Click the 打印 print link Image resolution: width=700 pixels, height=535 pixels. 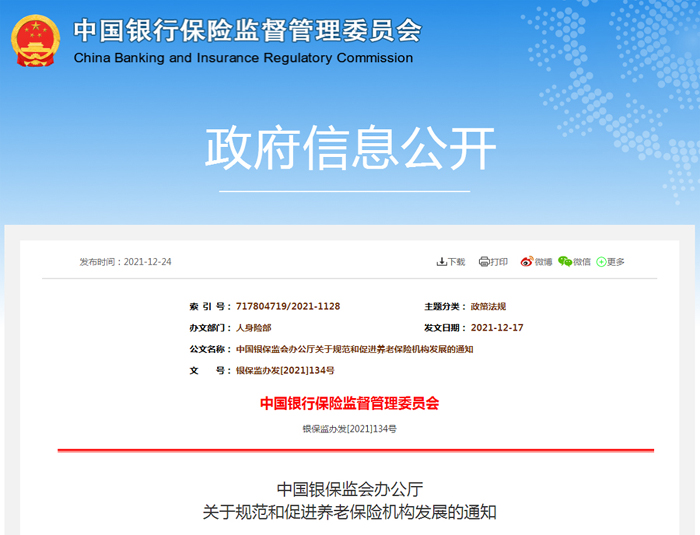point(499,262)
